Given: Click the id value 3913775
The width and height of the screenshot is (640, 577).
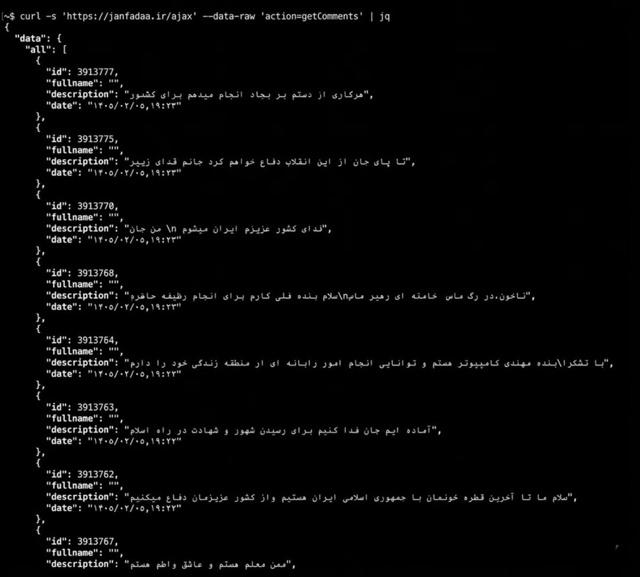Looking at the screenshot, I should (96, 139).
